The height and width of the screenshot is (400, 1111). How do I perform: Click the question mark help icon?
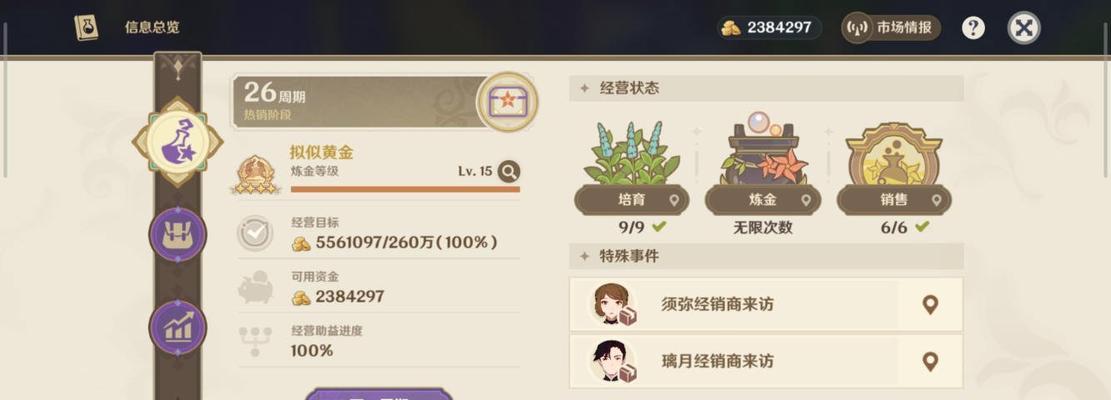tap(973, 28)
